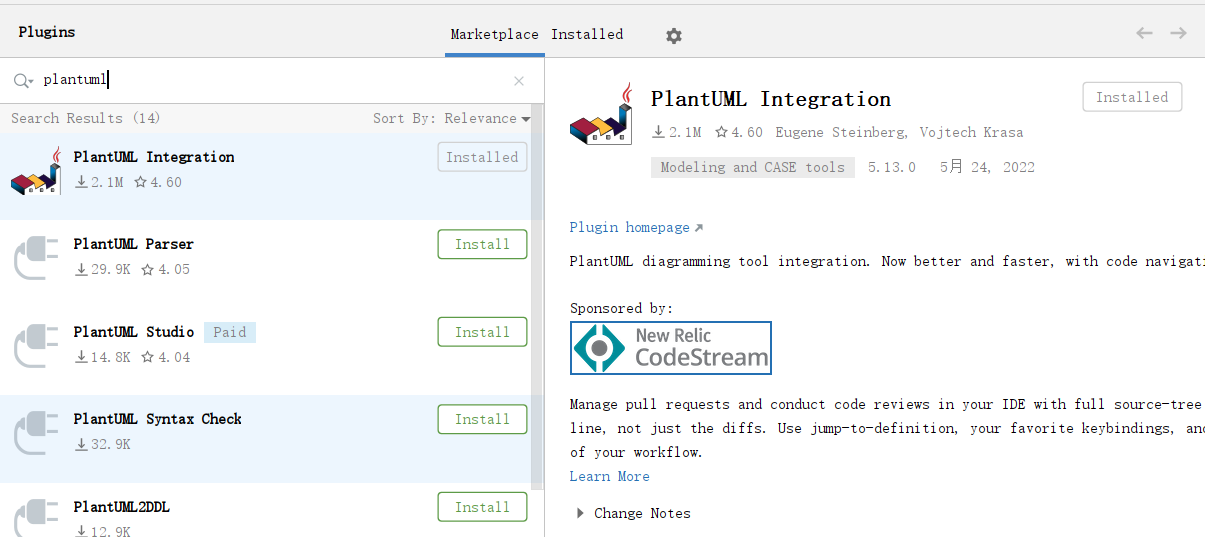This screenshot has width=1205, height=537.
Task: Click the PlantUML Parser plug icon
Action: pos(37,257)
